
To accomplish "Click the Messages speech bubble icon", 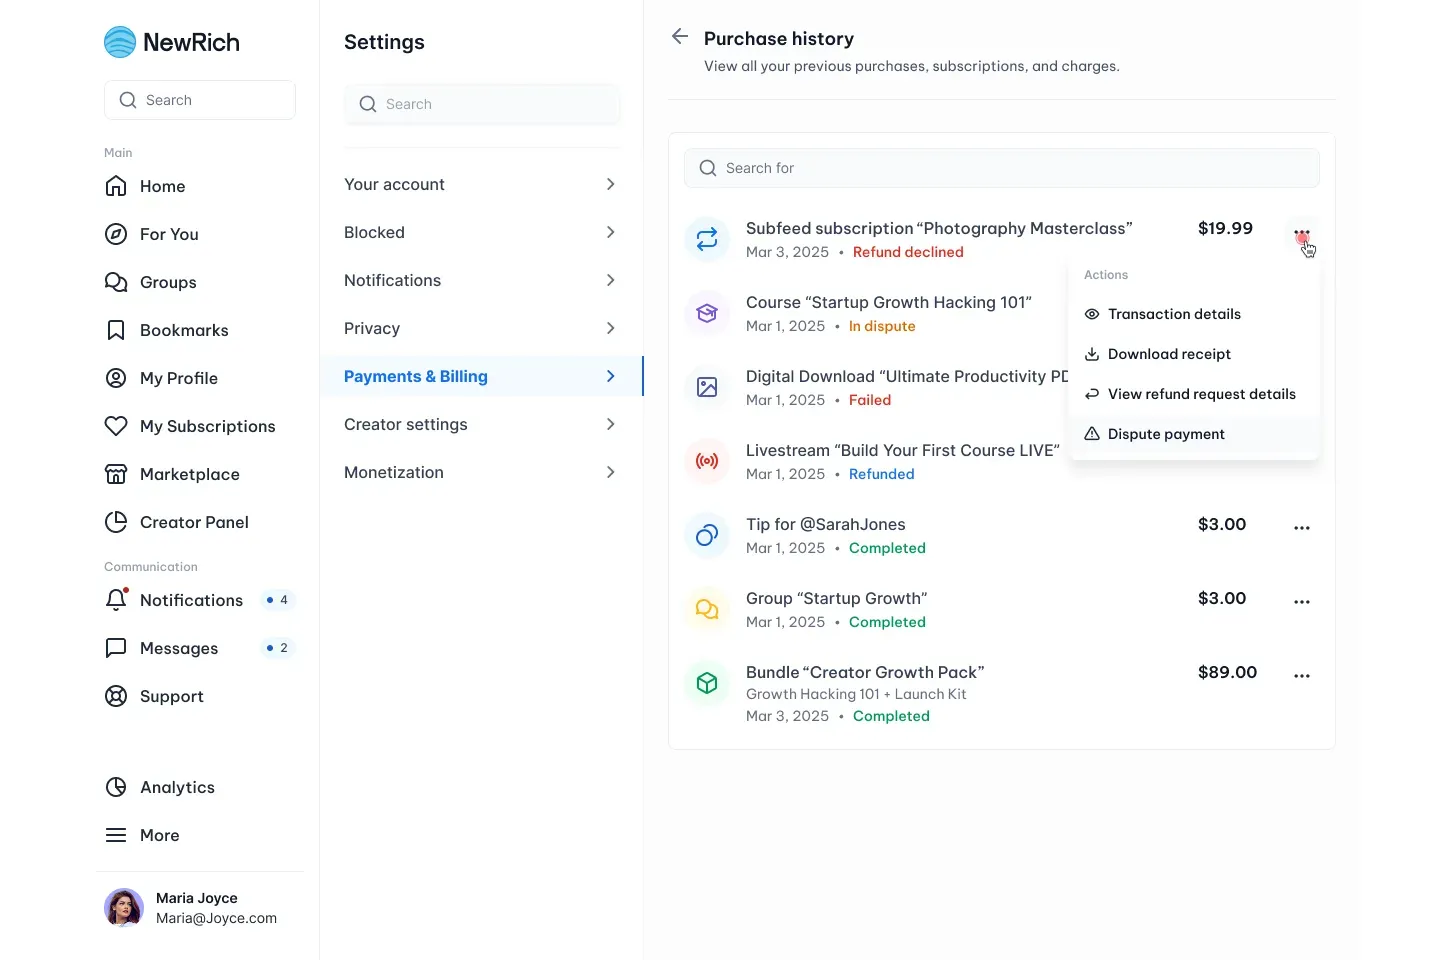I will (x=116, y=648).
